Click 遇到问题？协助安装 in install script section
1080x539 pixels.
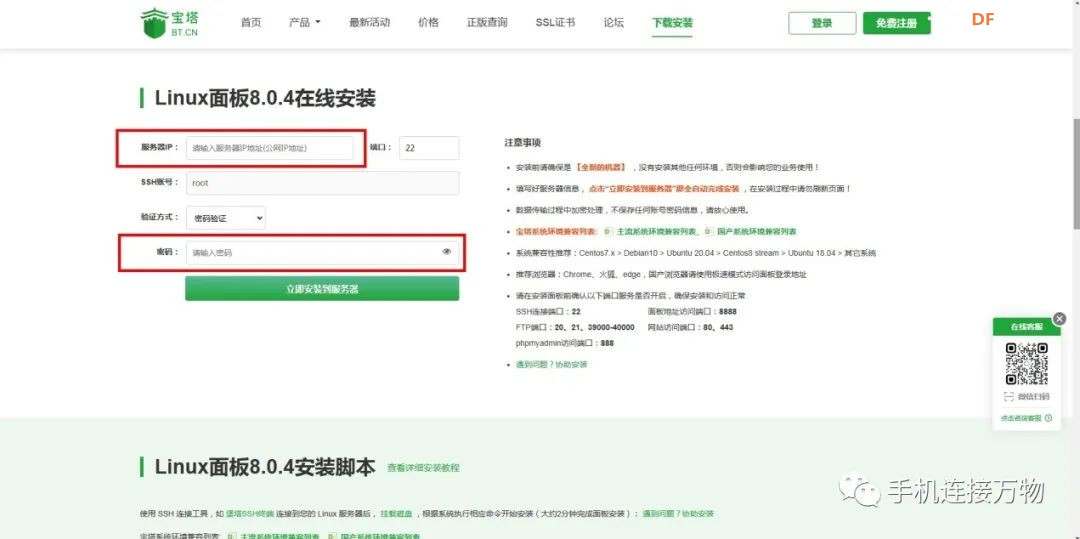pyautogui.click(x=678, y=514)
